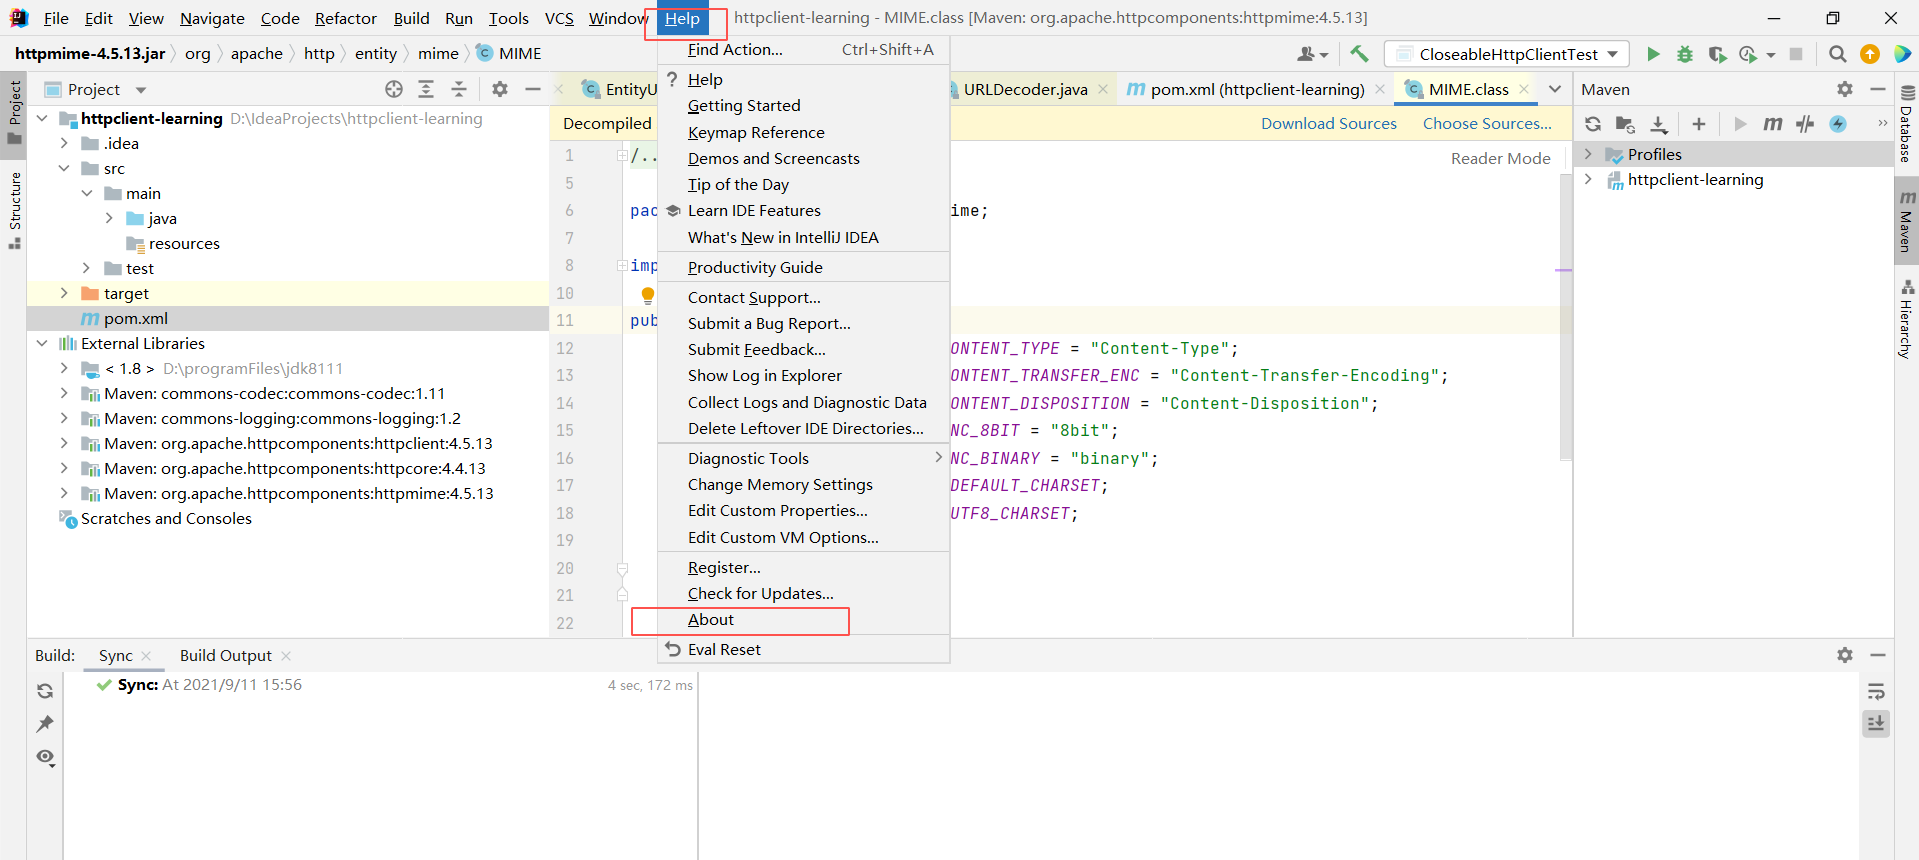Expand the .idea folder

tap(64, 143)
